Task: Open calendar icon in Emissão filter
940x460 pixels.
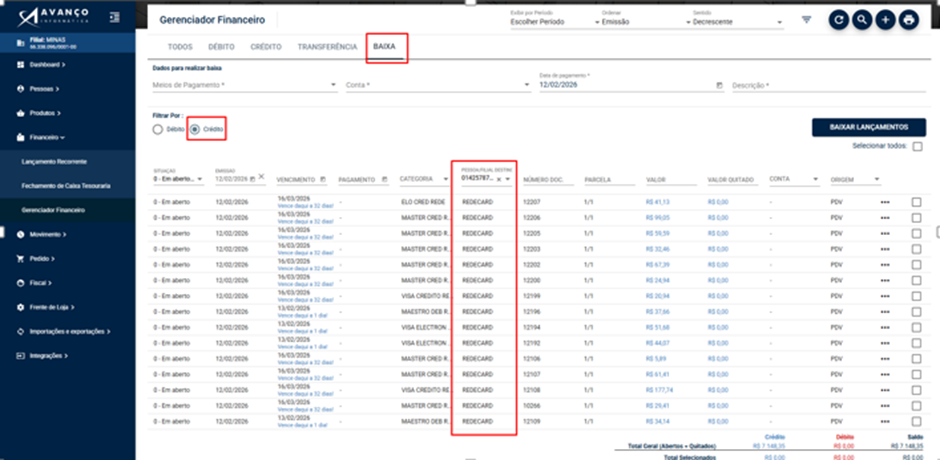Action: (x=252, y=179)
